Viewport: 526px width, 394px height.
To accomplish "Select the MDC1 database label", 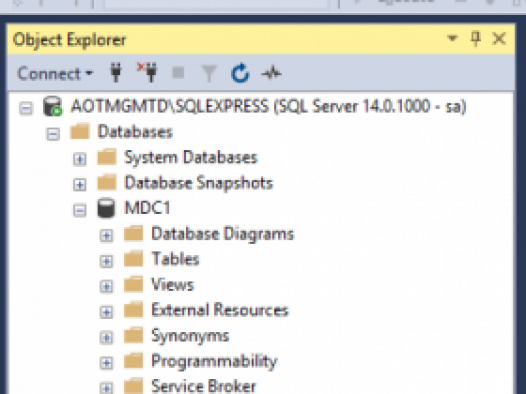I will (x=147, y=208).
